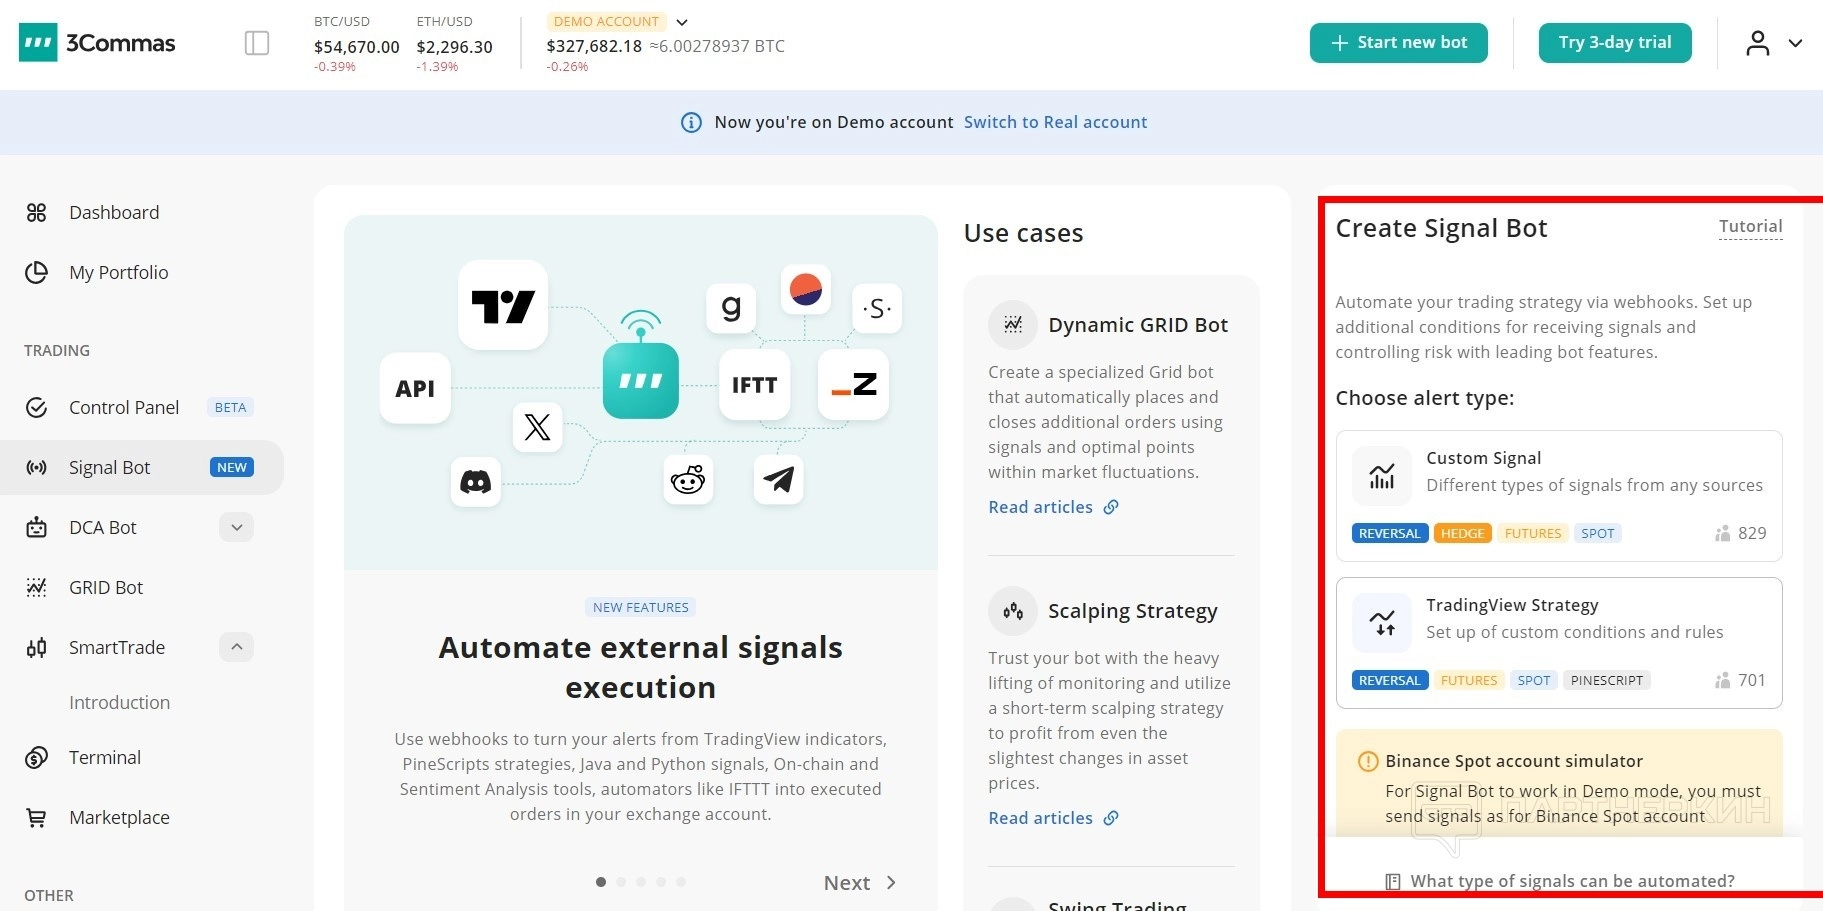Click the g logo tile in illustration

(731, 308)
